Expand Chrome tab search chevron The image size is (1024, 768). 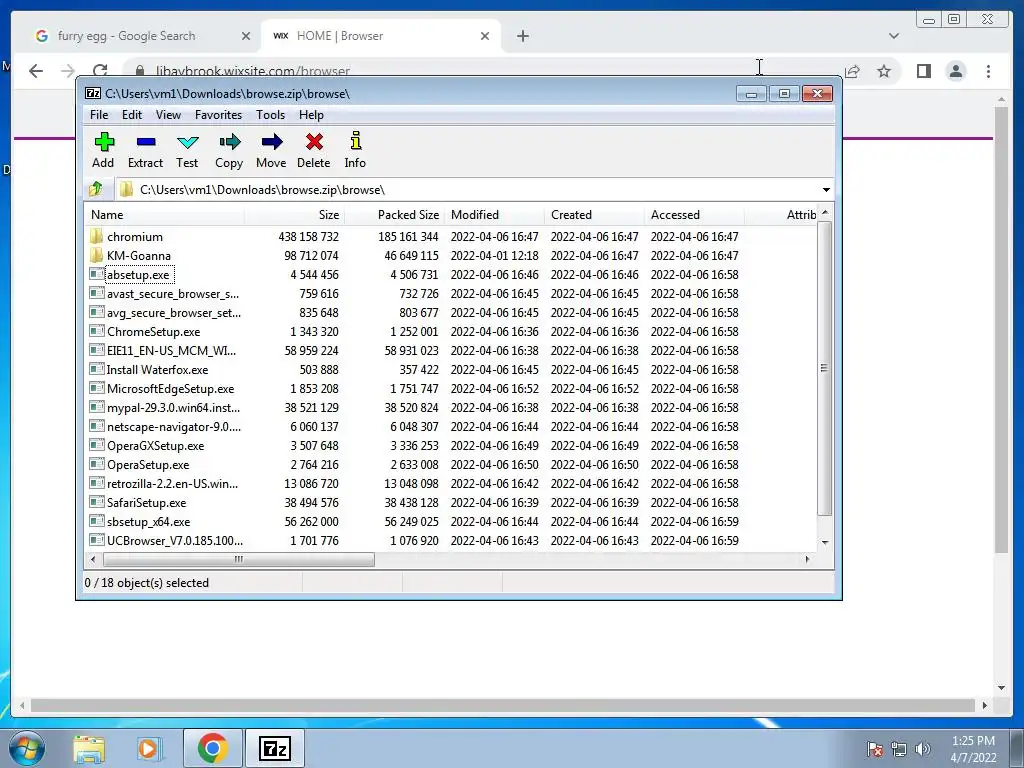[x=893, y=36]
